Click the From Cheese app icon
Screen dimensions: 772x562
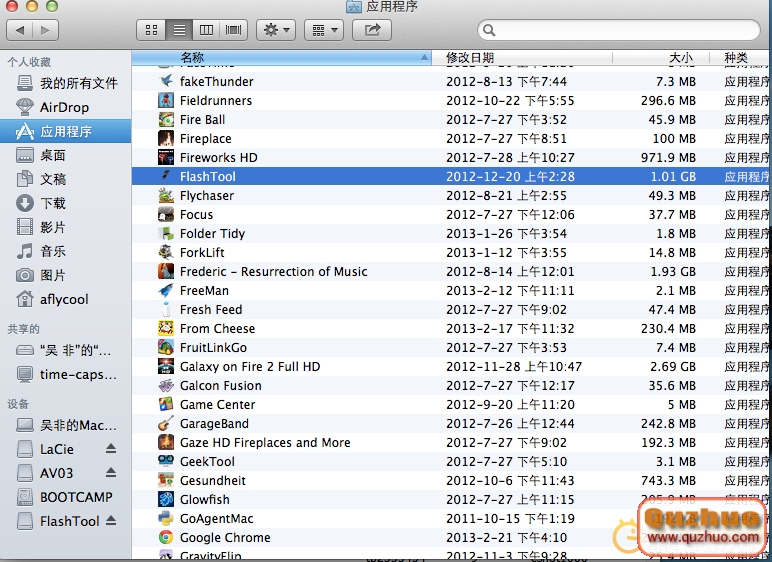point(166,328)
